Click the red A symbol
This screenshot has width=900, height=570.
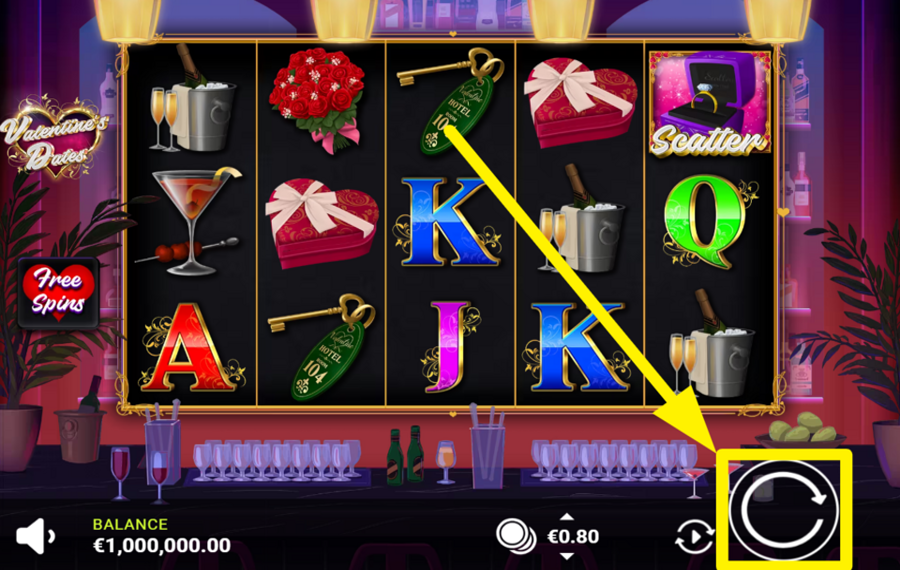pos(192,348)
